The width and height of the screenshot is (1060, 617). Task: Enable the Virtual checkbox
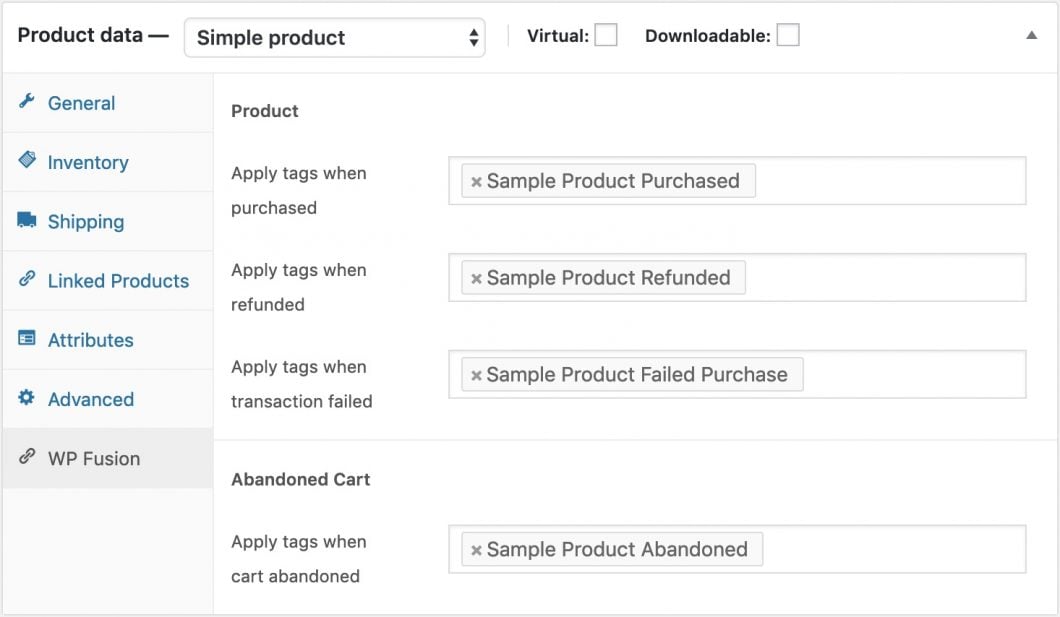[606, 36]
